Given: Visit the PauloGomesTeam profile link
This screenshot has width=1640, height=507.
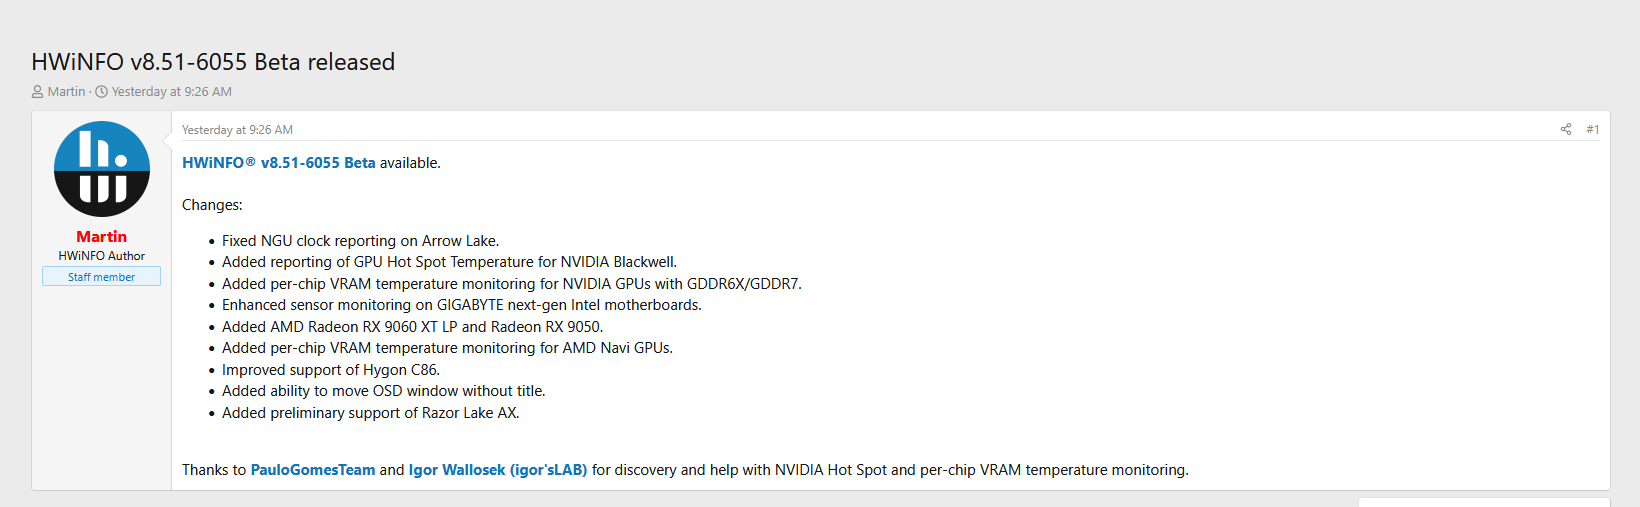Looking at the screenshot, I should 313,470.
